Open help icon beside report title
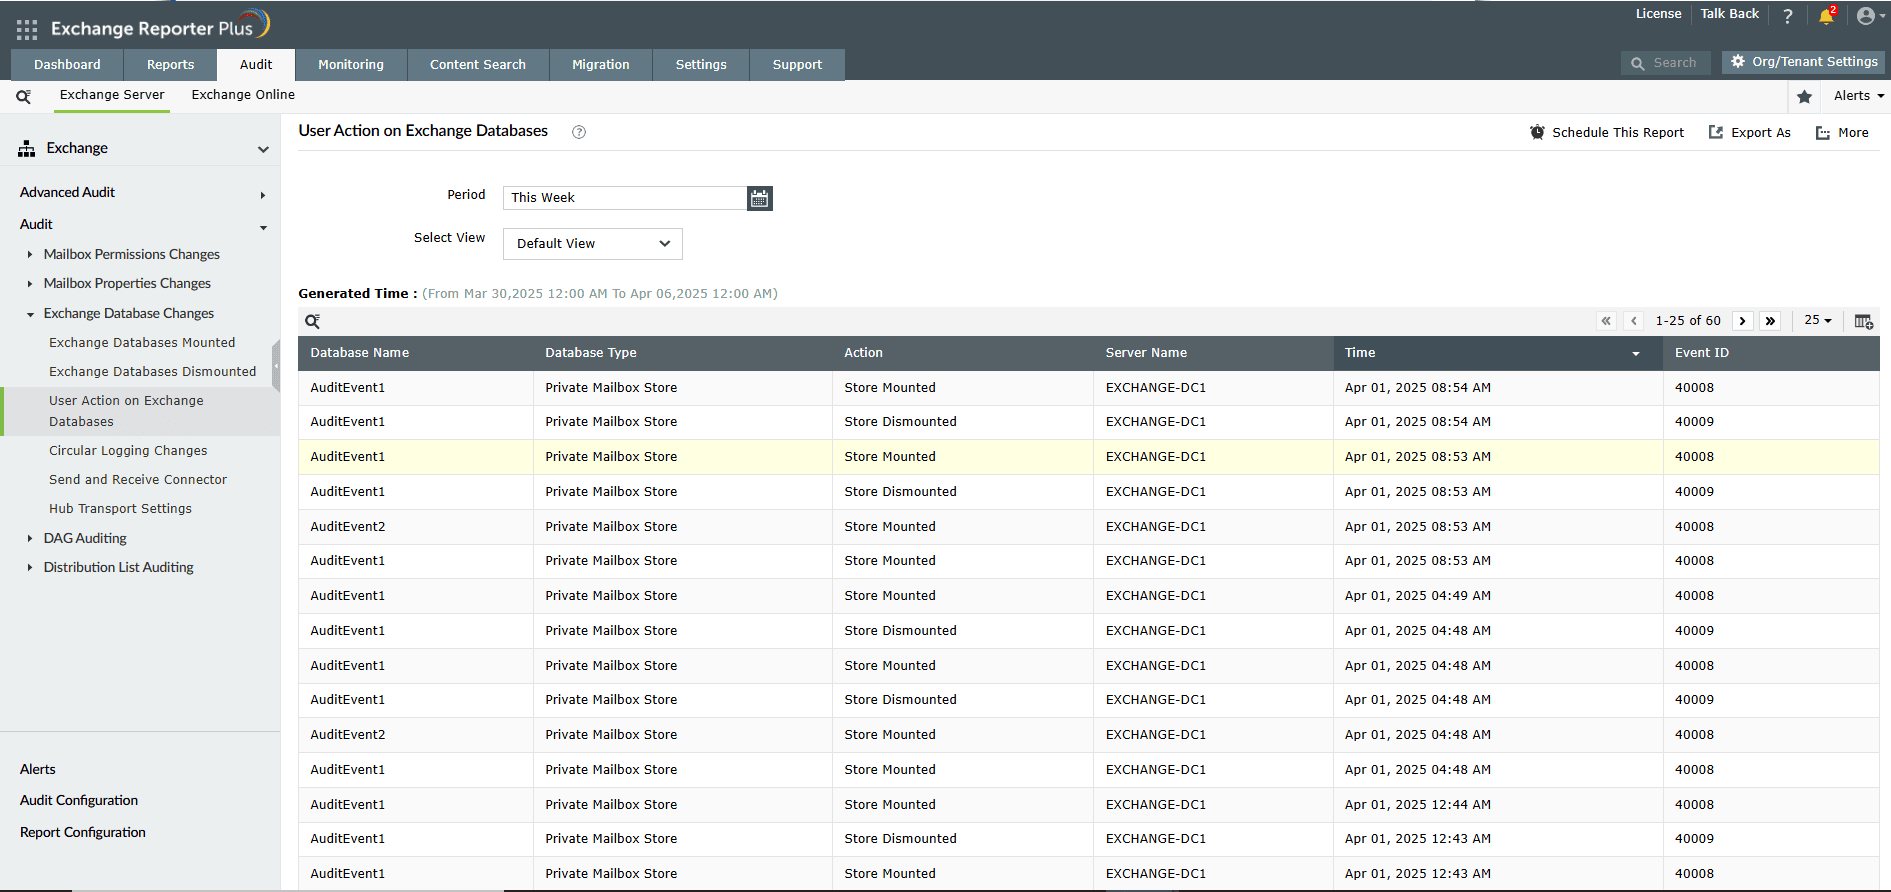Image resolution: width=1891 pixels, height=892 pixels. [579, 132]
